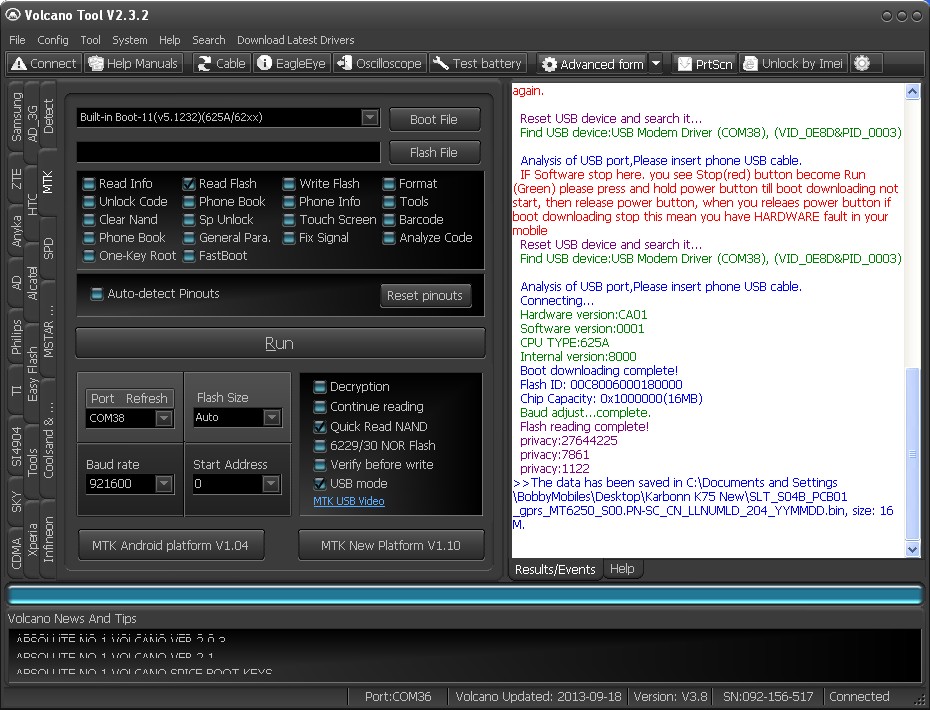Open the Built-in Boot selection dropdown

[370, 117]
